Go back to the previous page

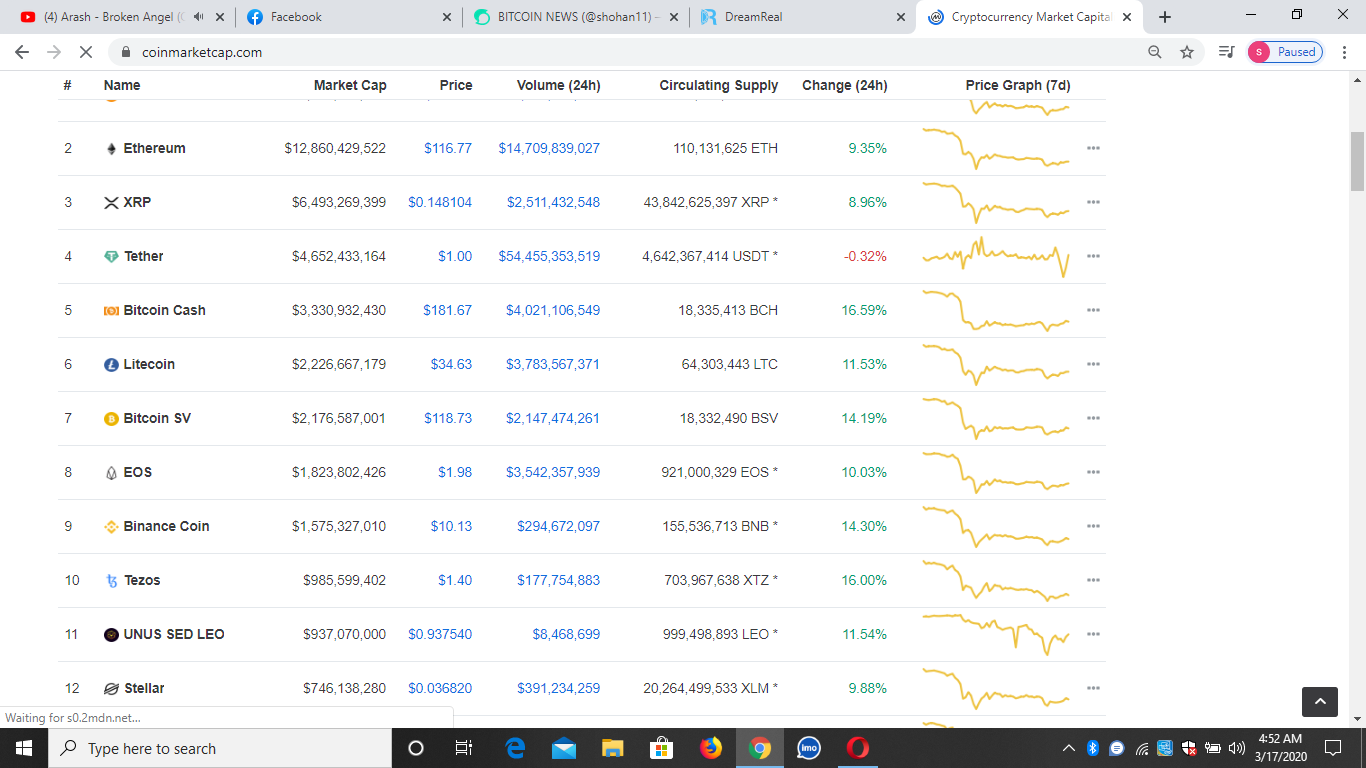(22, 52)
